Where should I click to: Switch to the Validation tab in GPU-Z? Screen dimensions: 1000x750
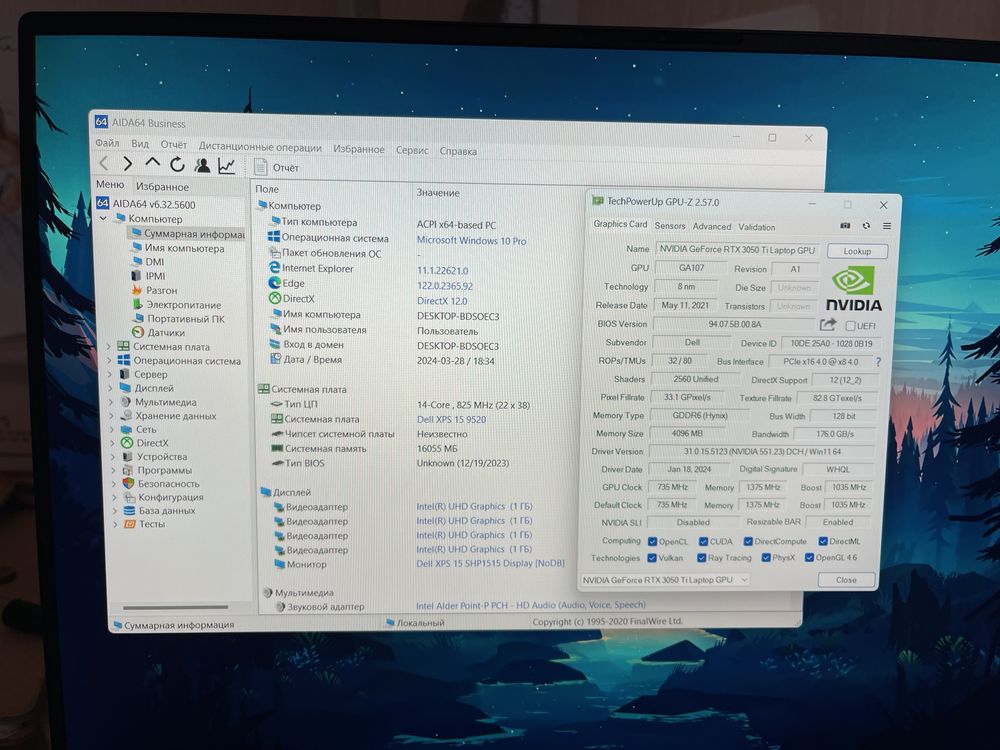pos(756,227)
